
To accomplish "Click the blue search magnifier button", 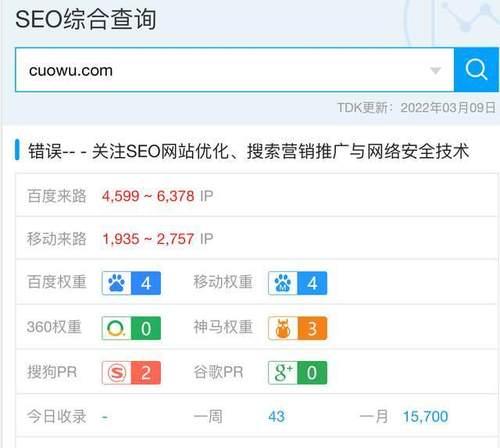I will click(476, 70).
